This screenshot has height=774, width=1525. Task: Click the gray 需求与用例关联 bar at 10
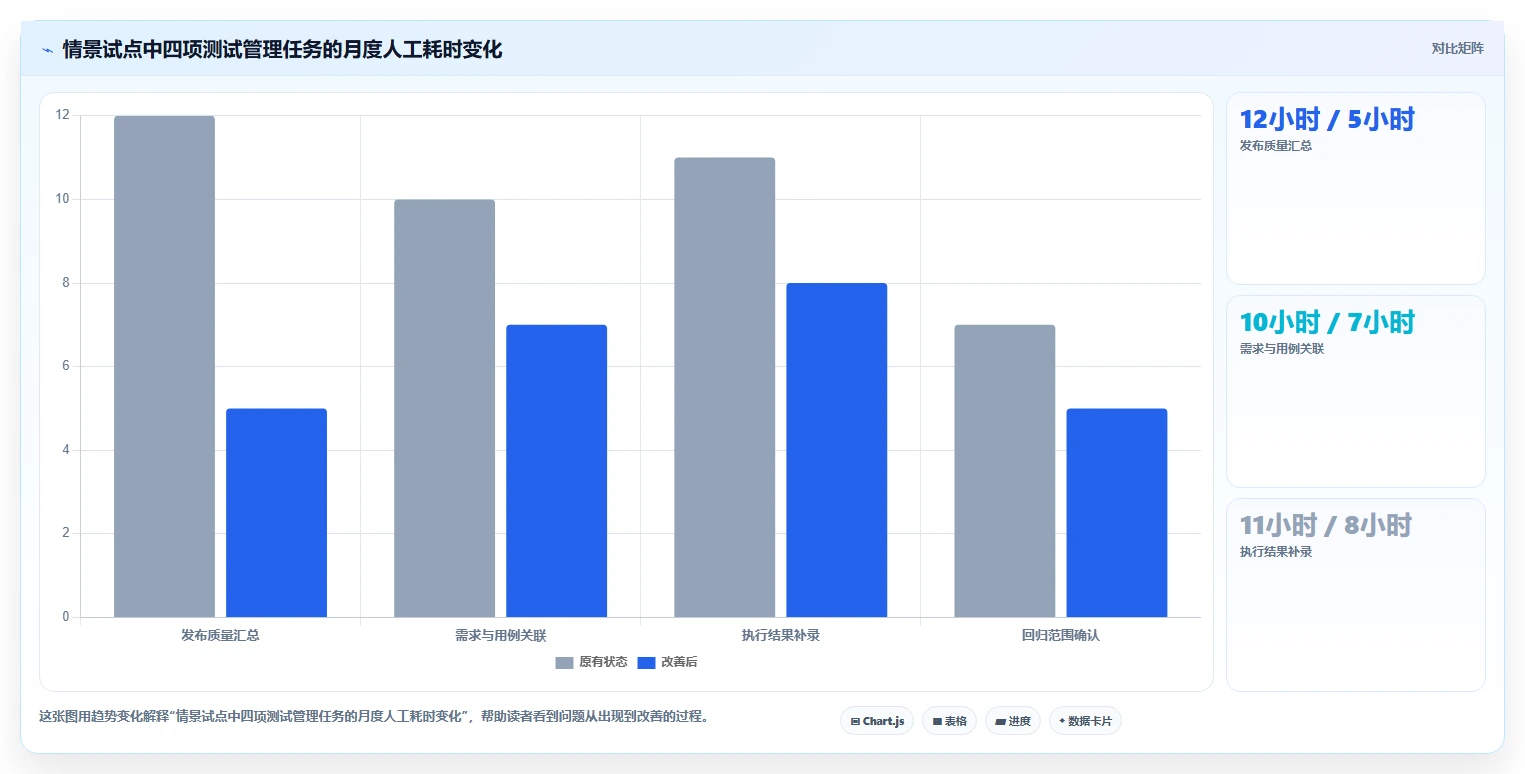point(444,408)
